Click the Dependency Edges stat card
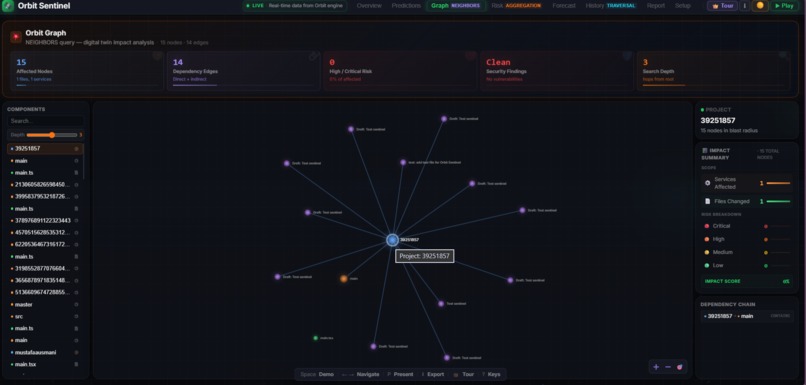The image size is (806, 385). pyautogui.click(x=244, y=71)
